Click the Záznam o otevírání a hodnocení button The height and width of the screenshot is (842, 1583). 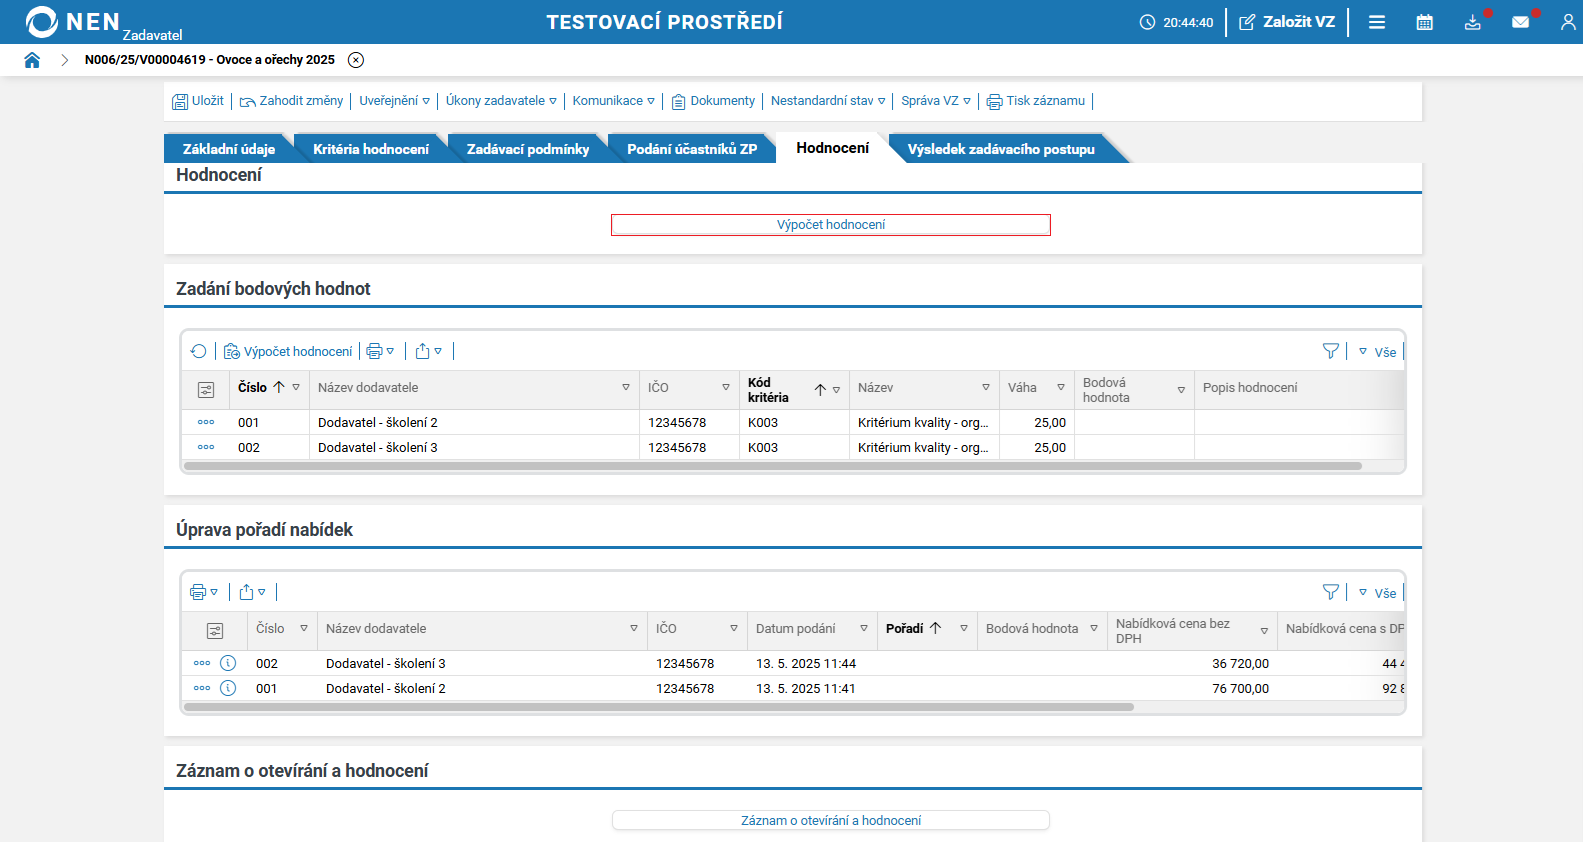[x=830, y=820]
